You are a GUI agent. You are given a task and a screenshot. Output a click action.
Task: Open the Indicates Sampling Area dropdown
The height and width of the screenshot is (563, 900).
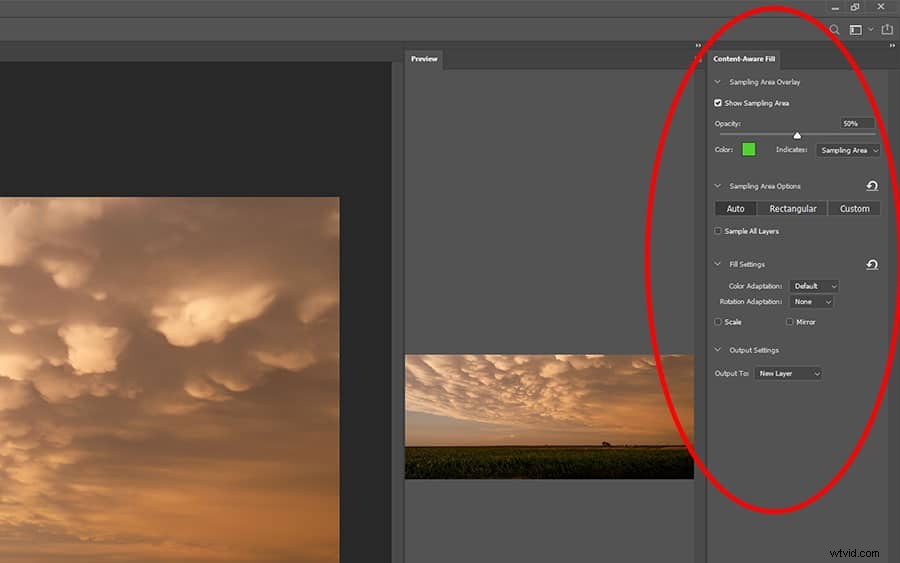[x=848, y=150]
